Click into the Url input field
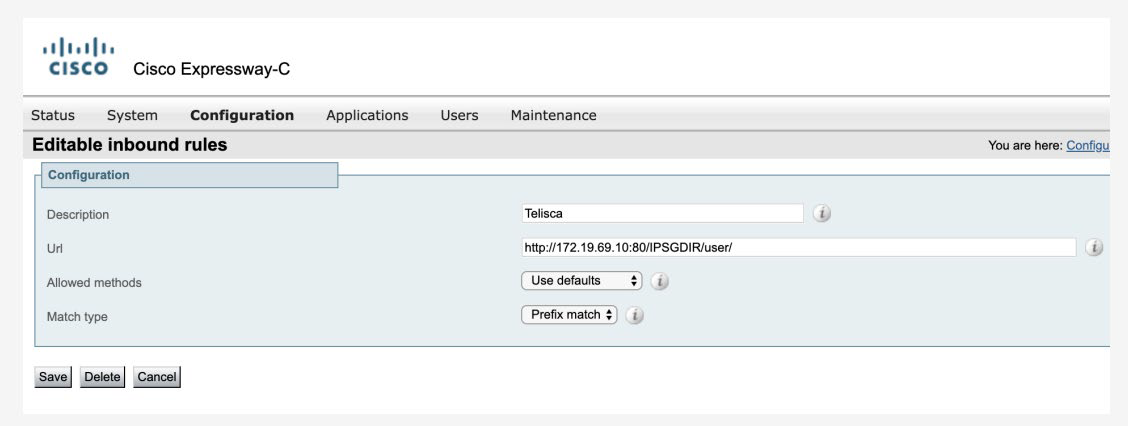Screen dimensions: 1128x426 point(797,247)
